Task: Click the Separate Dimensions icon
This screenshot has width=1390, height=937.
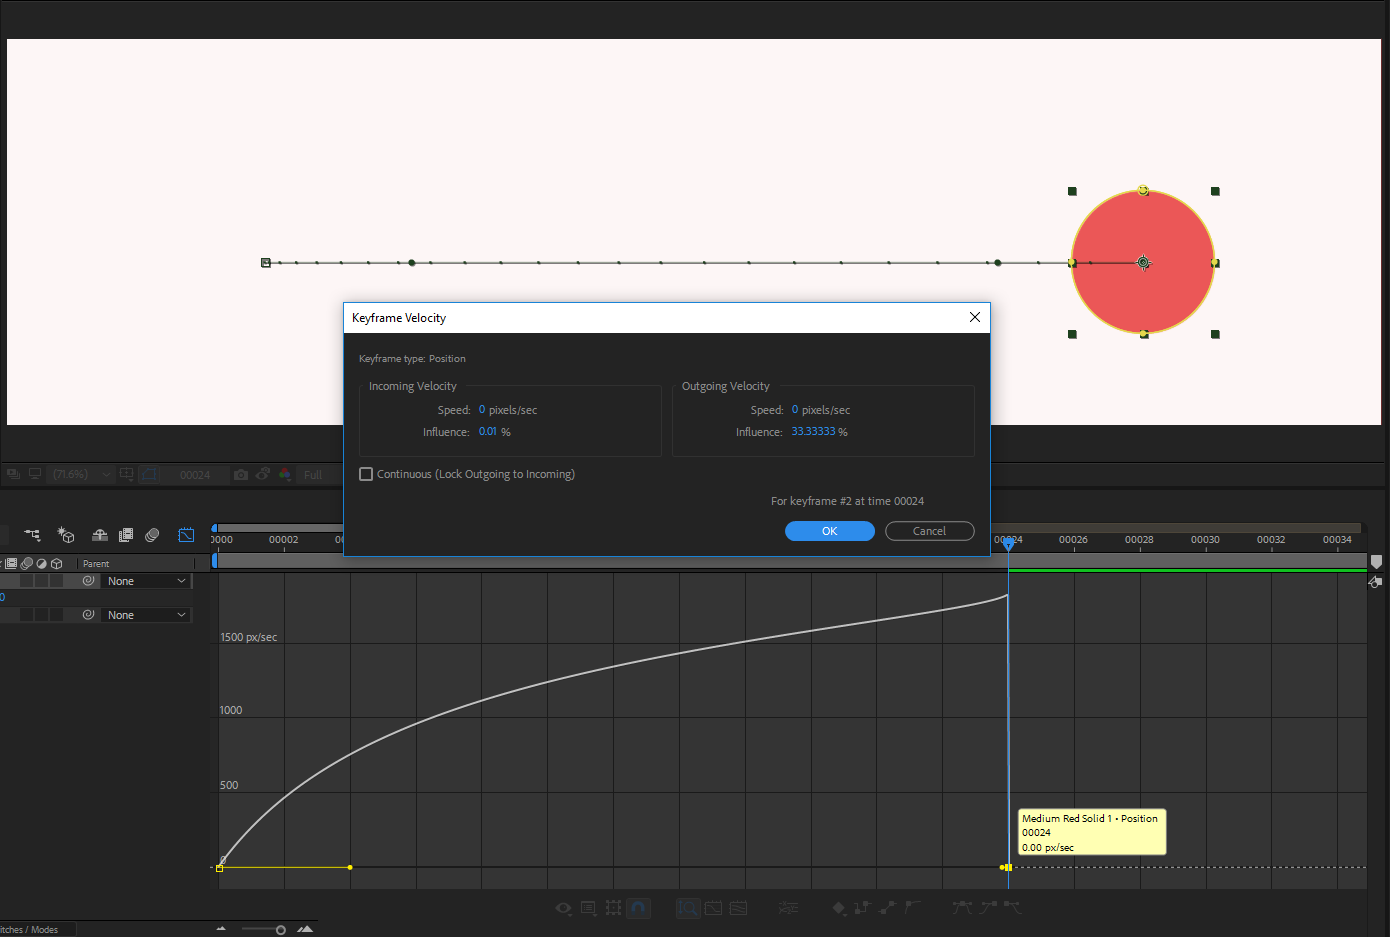Action: tap(788, 908)
